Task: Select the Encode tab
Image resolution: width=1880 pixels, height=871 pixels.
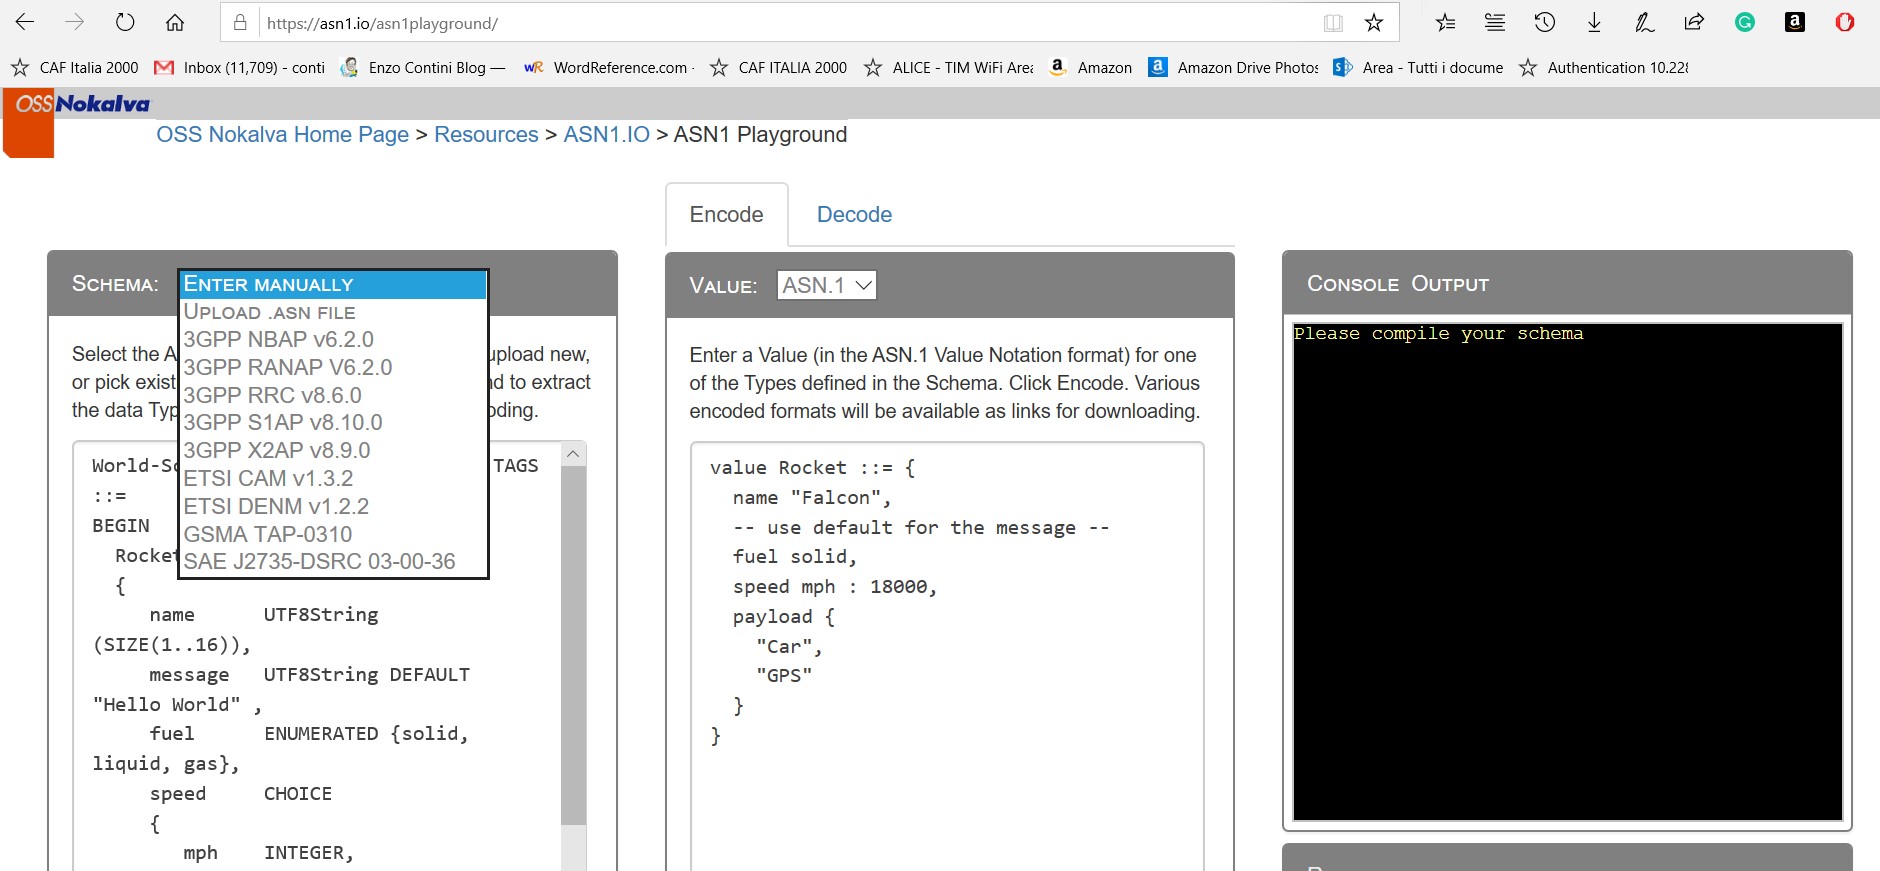Action: (726, 215)
